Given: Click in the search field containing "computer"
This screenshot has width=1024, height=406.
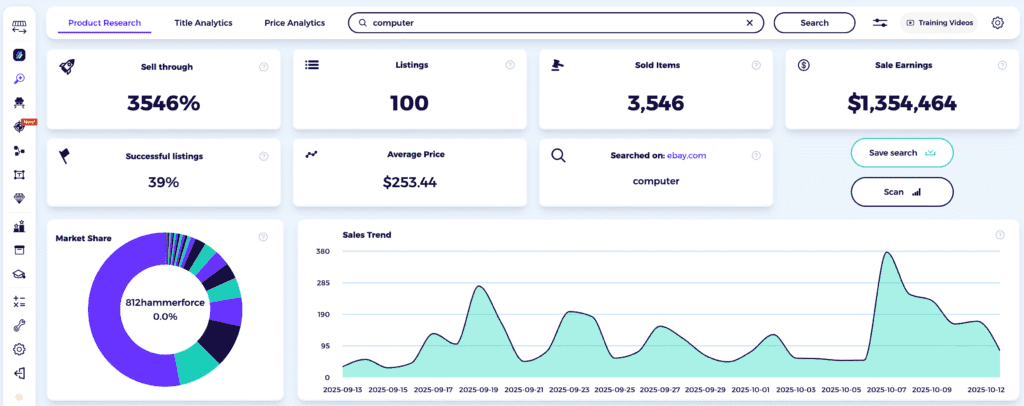Looking at the screenshot, I should pyautogui.click(x=550, y=22).
